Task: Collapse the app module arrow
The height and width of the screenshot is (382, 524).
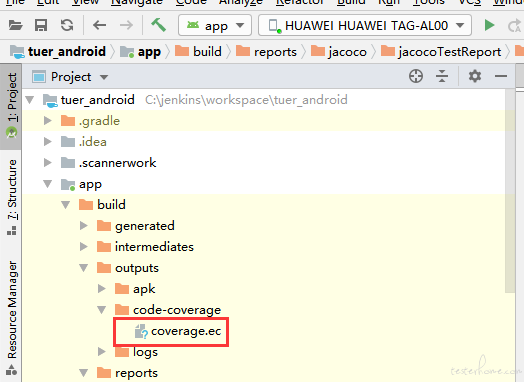Action: [48, 184]
